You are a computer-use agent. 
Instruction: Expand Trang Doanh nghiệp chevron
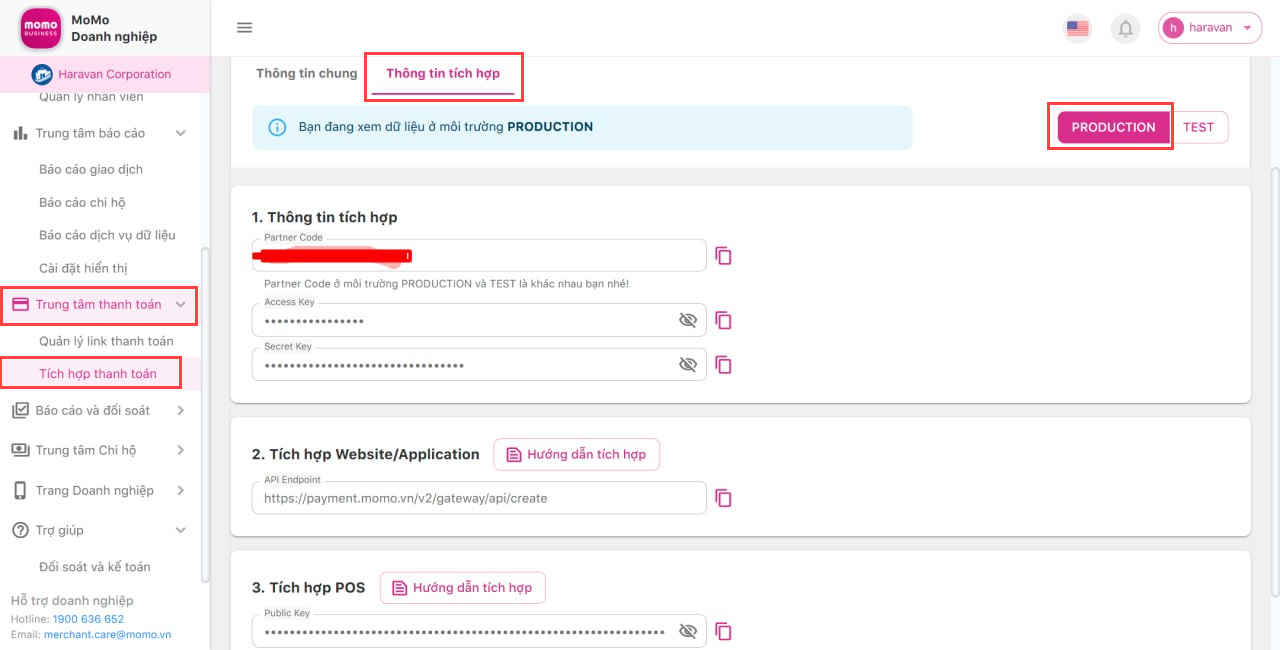pyautogui.click(x=181, y=490)
